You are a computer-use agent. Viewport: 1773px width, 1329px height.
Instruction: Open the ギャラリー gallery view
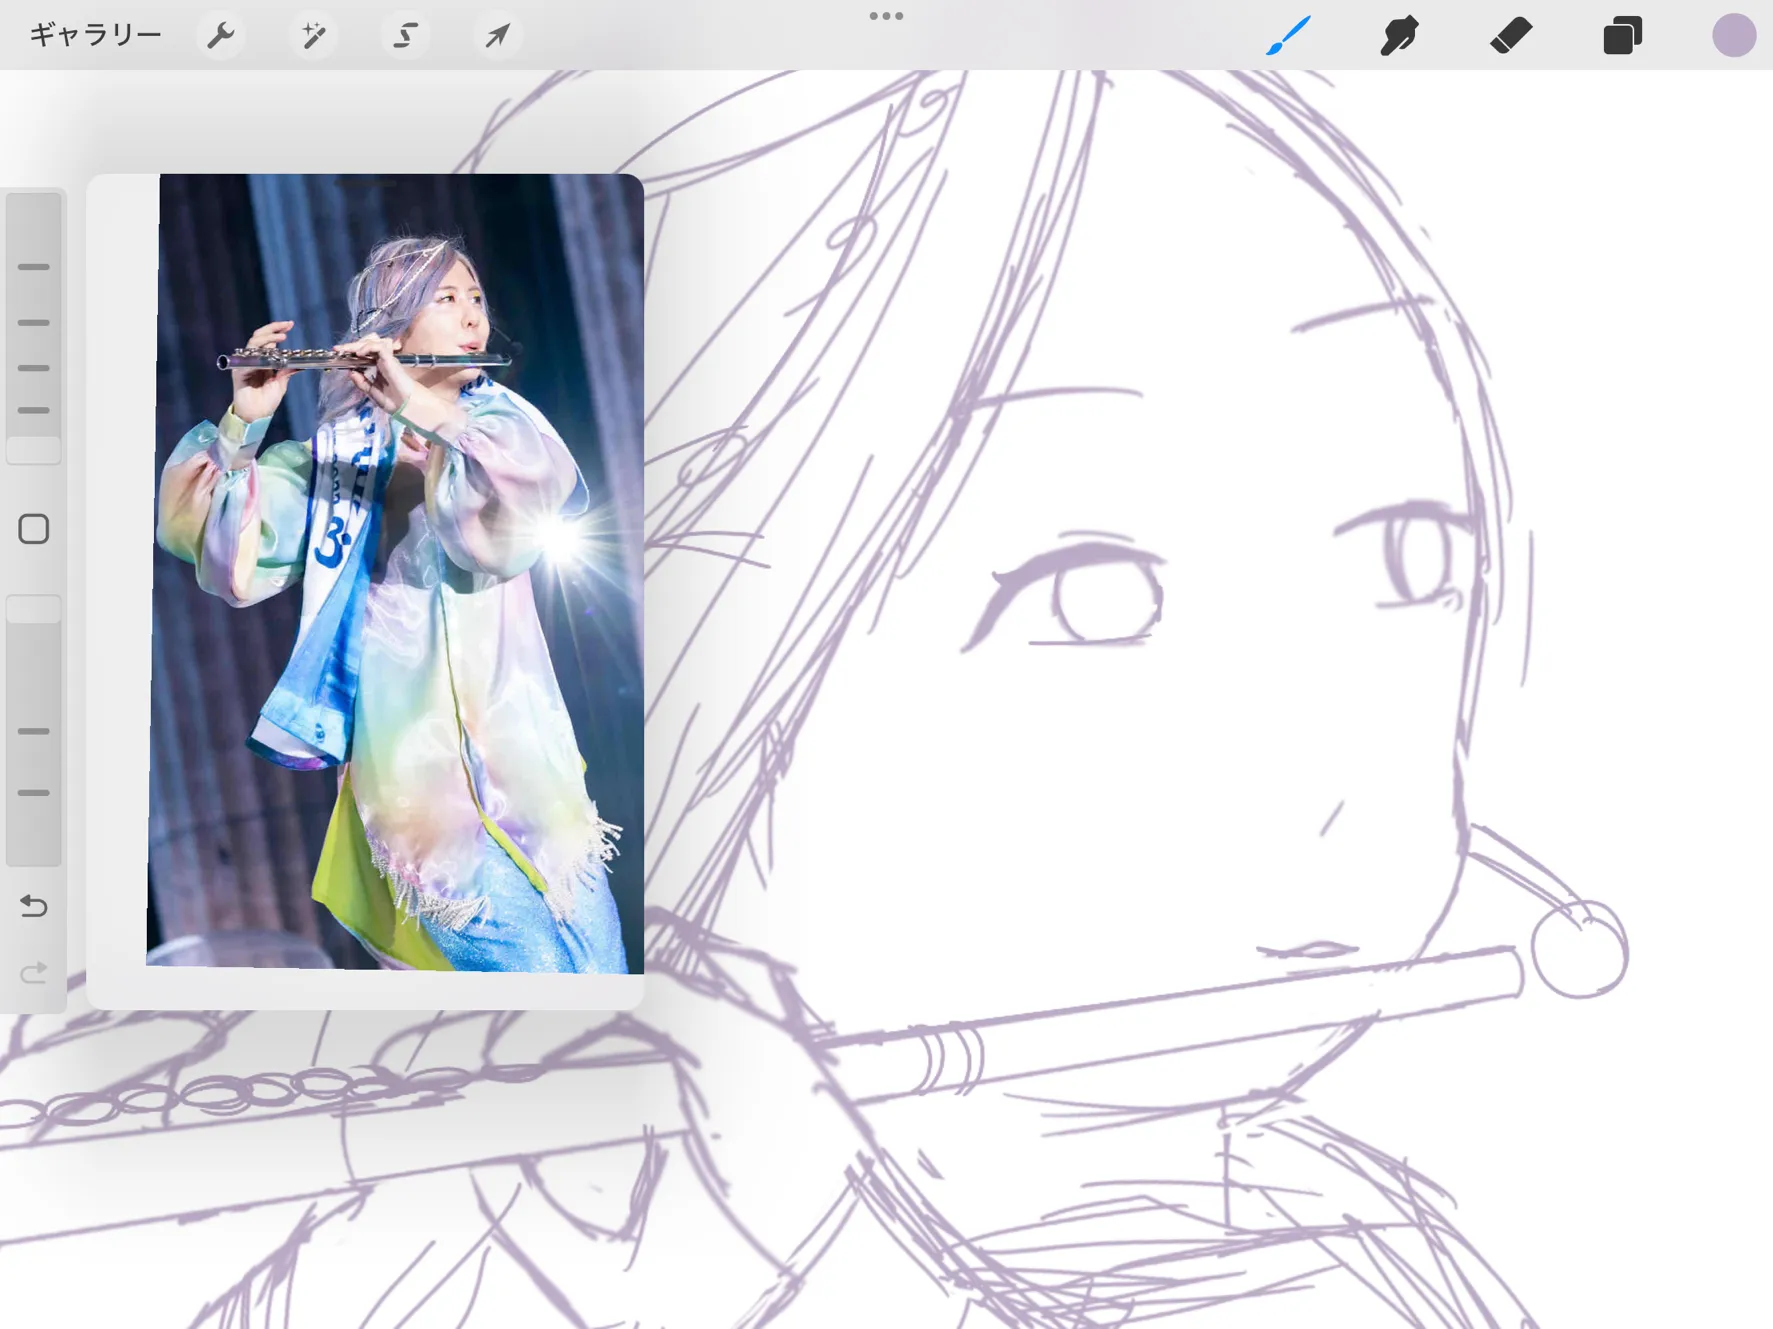tap(95, 35)
